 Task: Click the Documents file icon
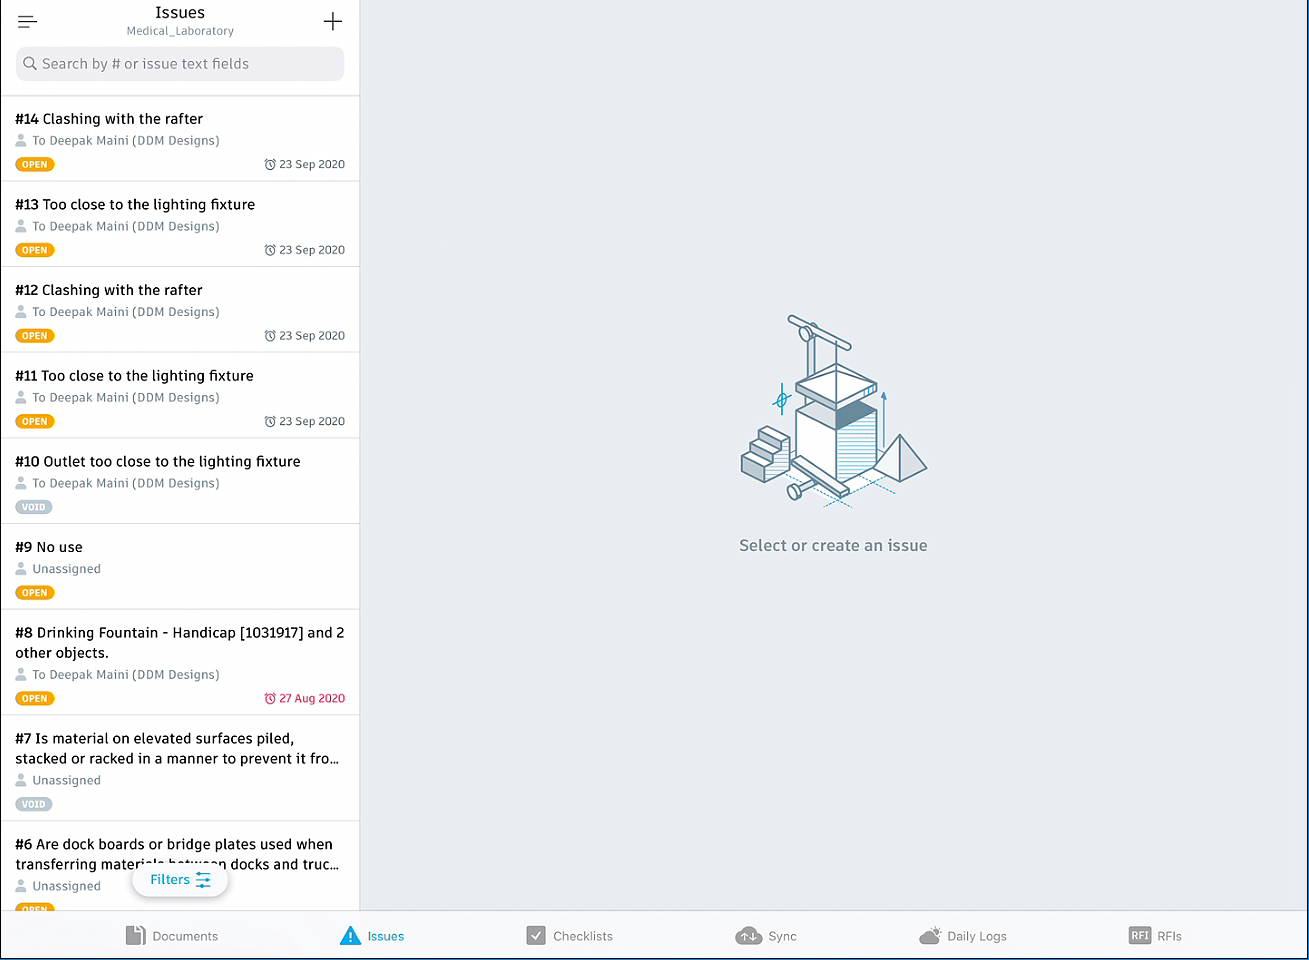tap(135, 936)
